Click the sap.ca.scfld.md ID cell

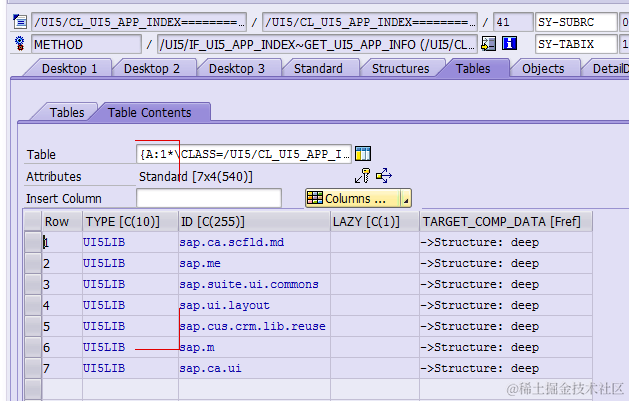(x=254, y=242)
